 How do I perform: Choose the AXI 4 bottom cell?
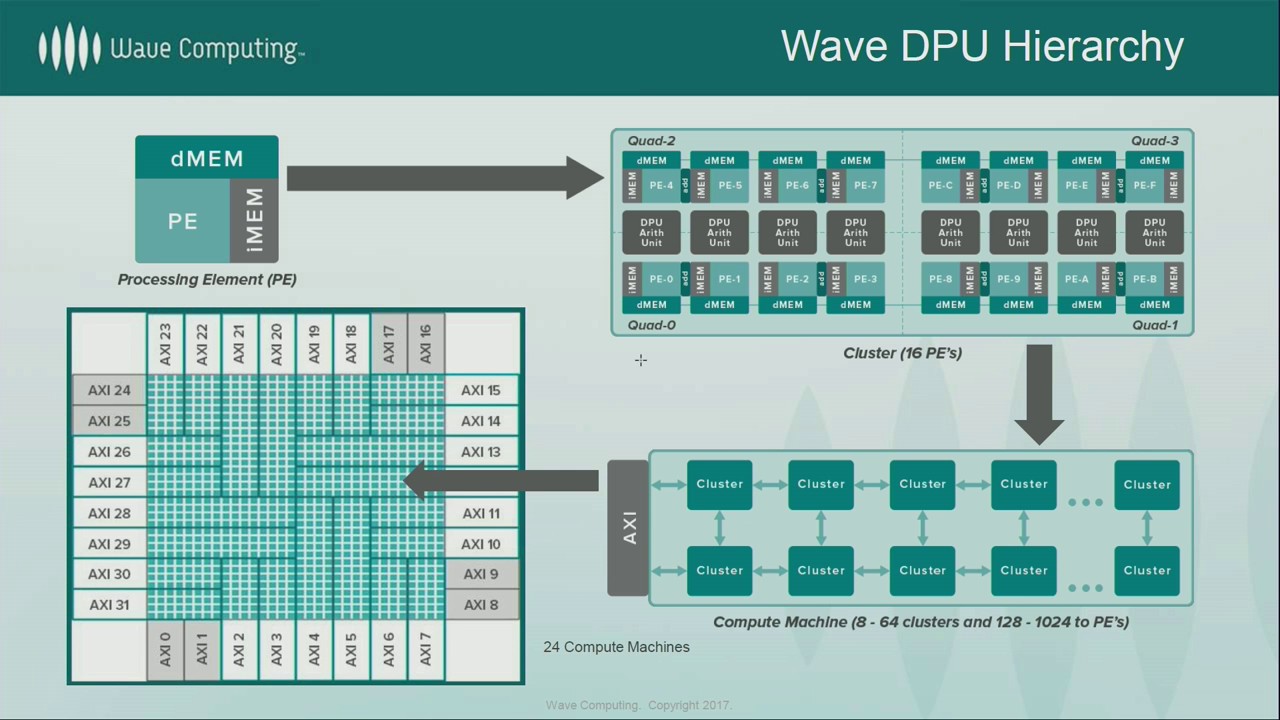[314, 650]
